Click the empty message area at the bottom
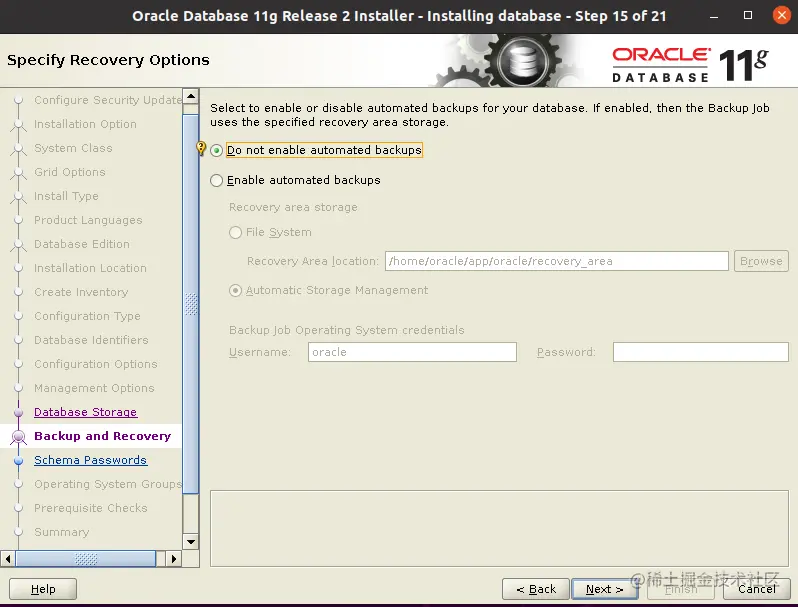The width and height of the screenshot is (798, 607). coord(499,528)
